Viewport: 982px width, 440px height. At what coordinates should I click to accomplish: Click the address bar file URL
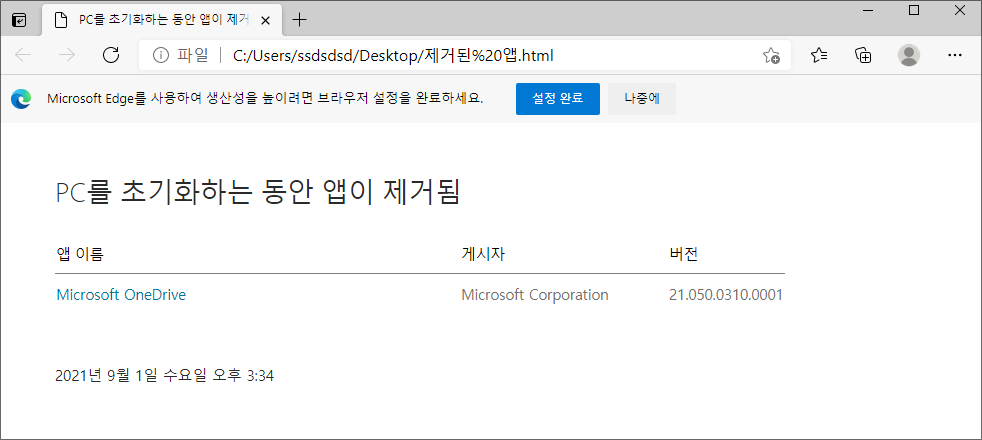pyautogui.click(x=393, y=56)
